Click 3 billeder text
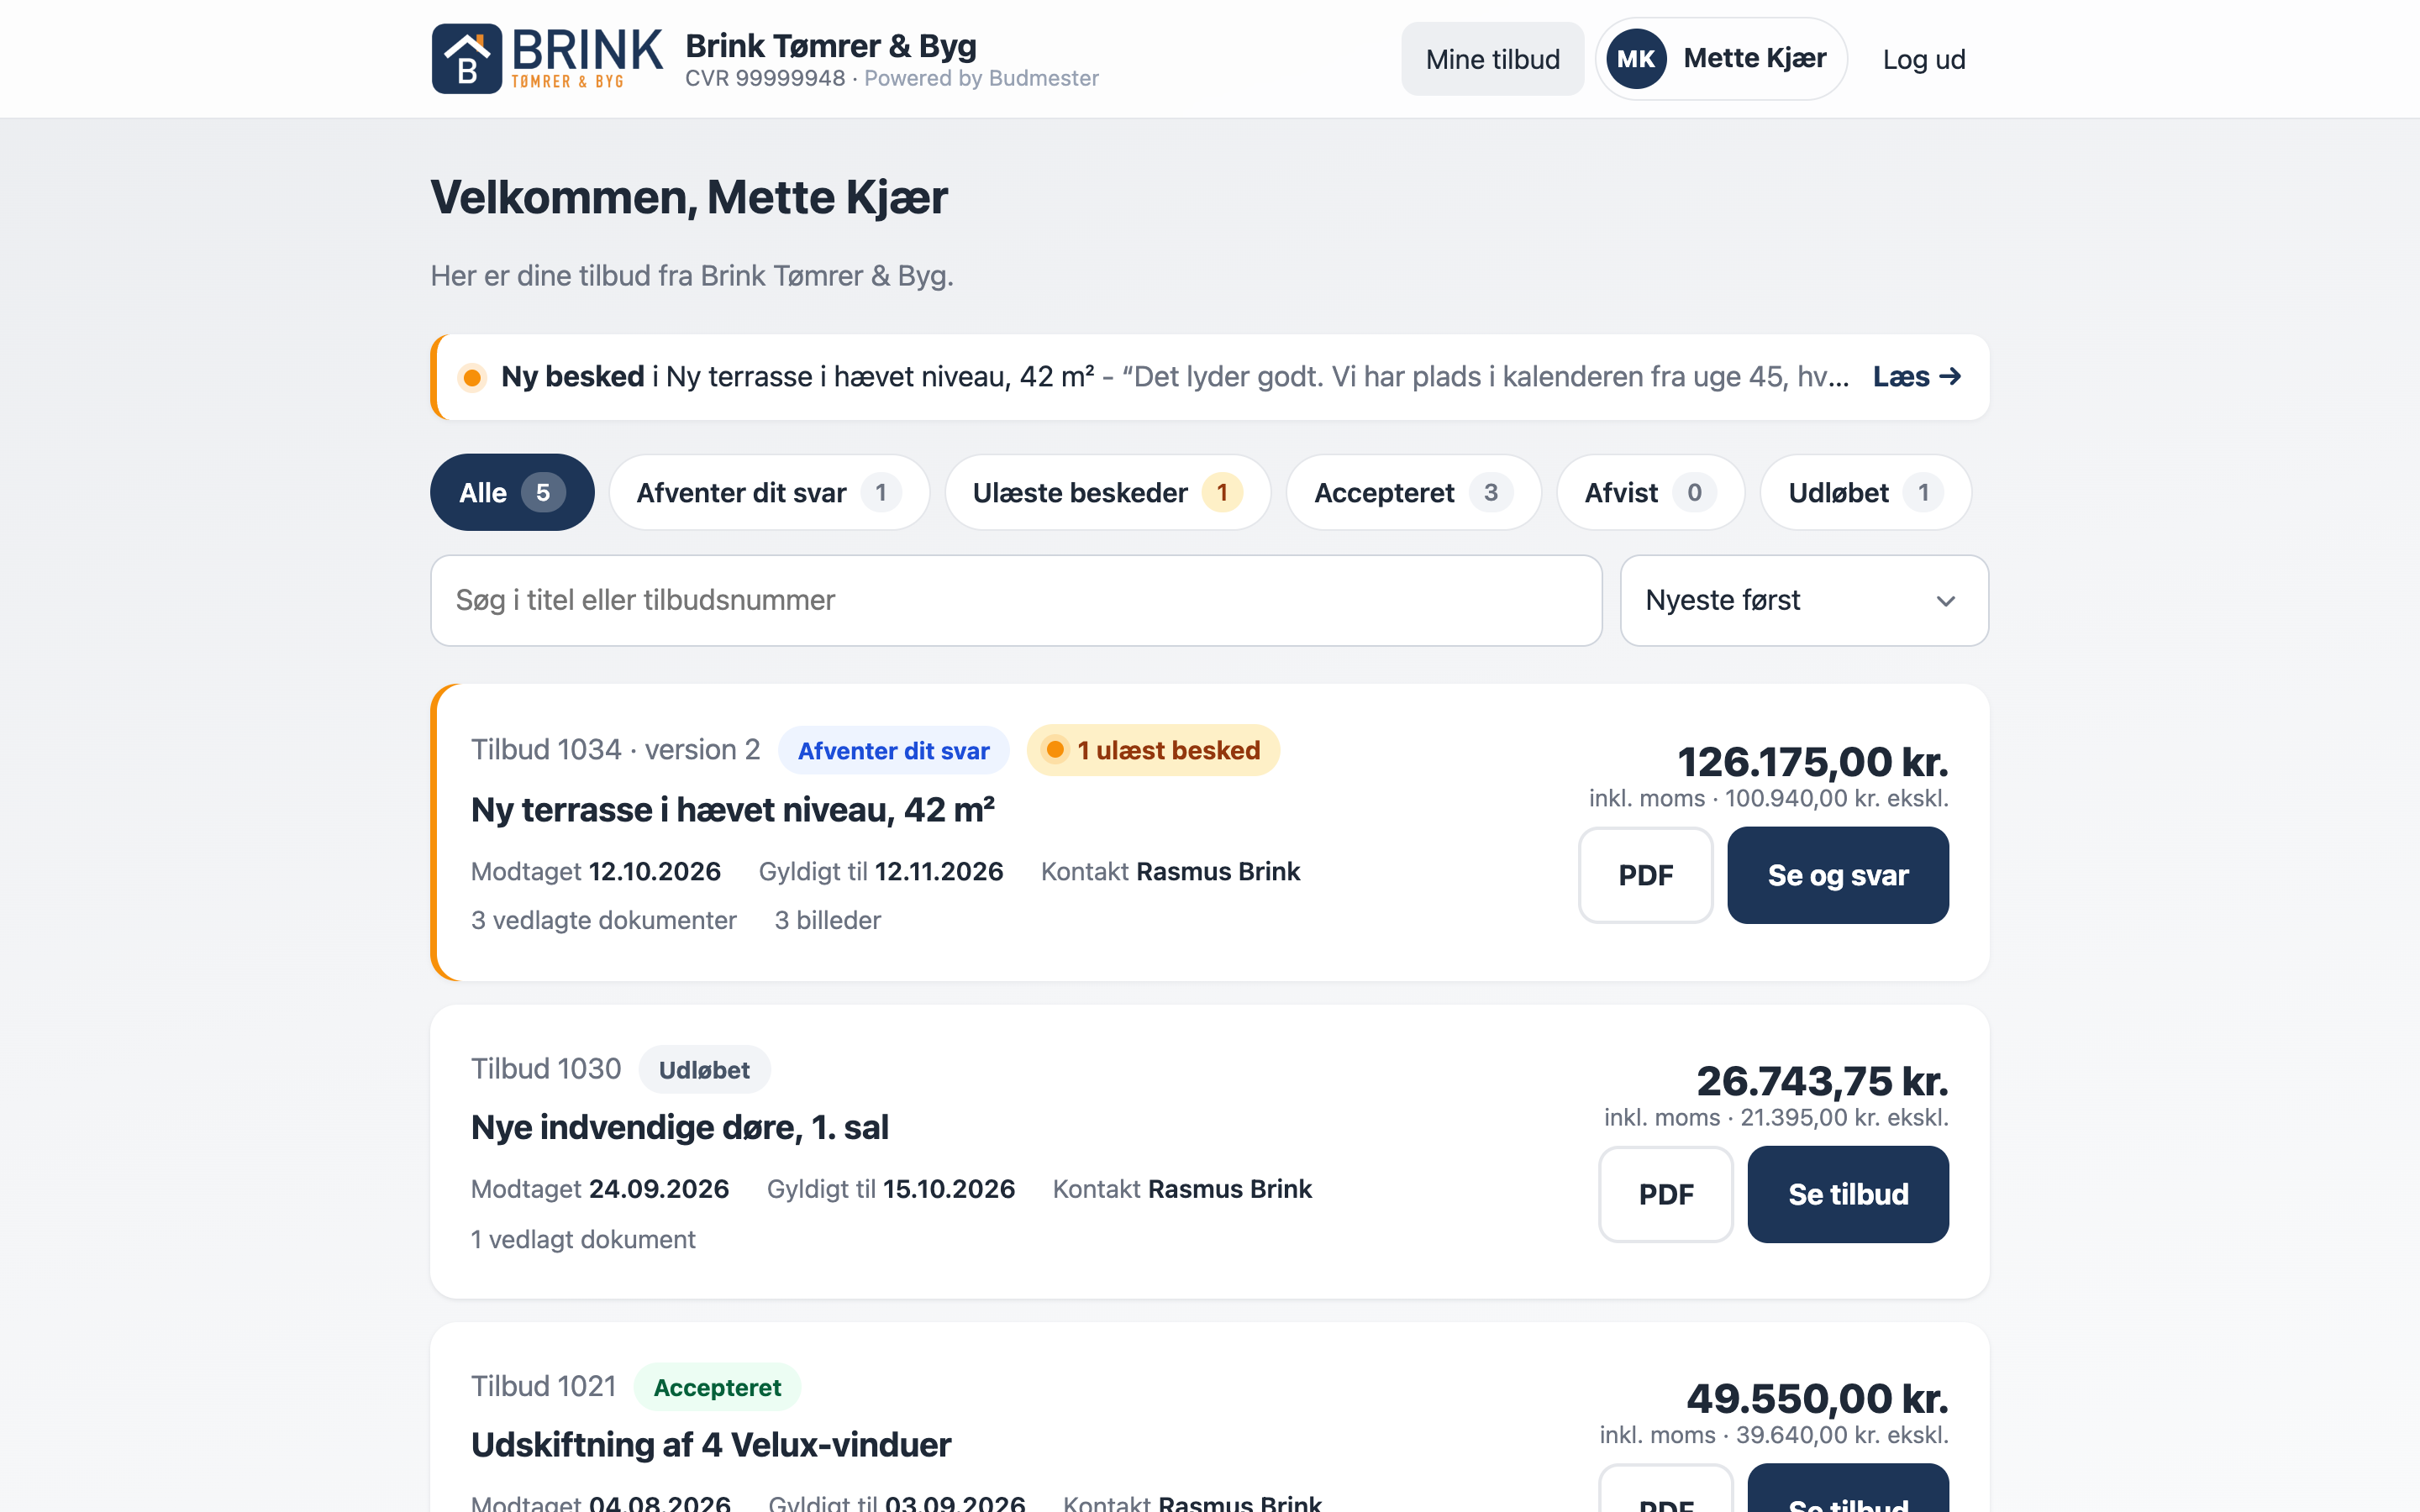The height and width of the screenshot is (1512, 2420). [x=827, y=920]
